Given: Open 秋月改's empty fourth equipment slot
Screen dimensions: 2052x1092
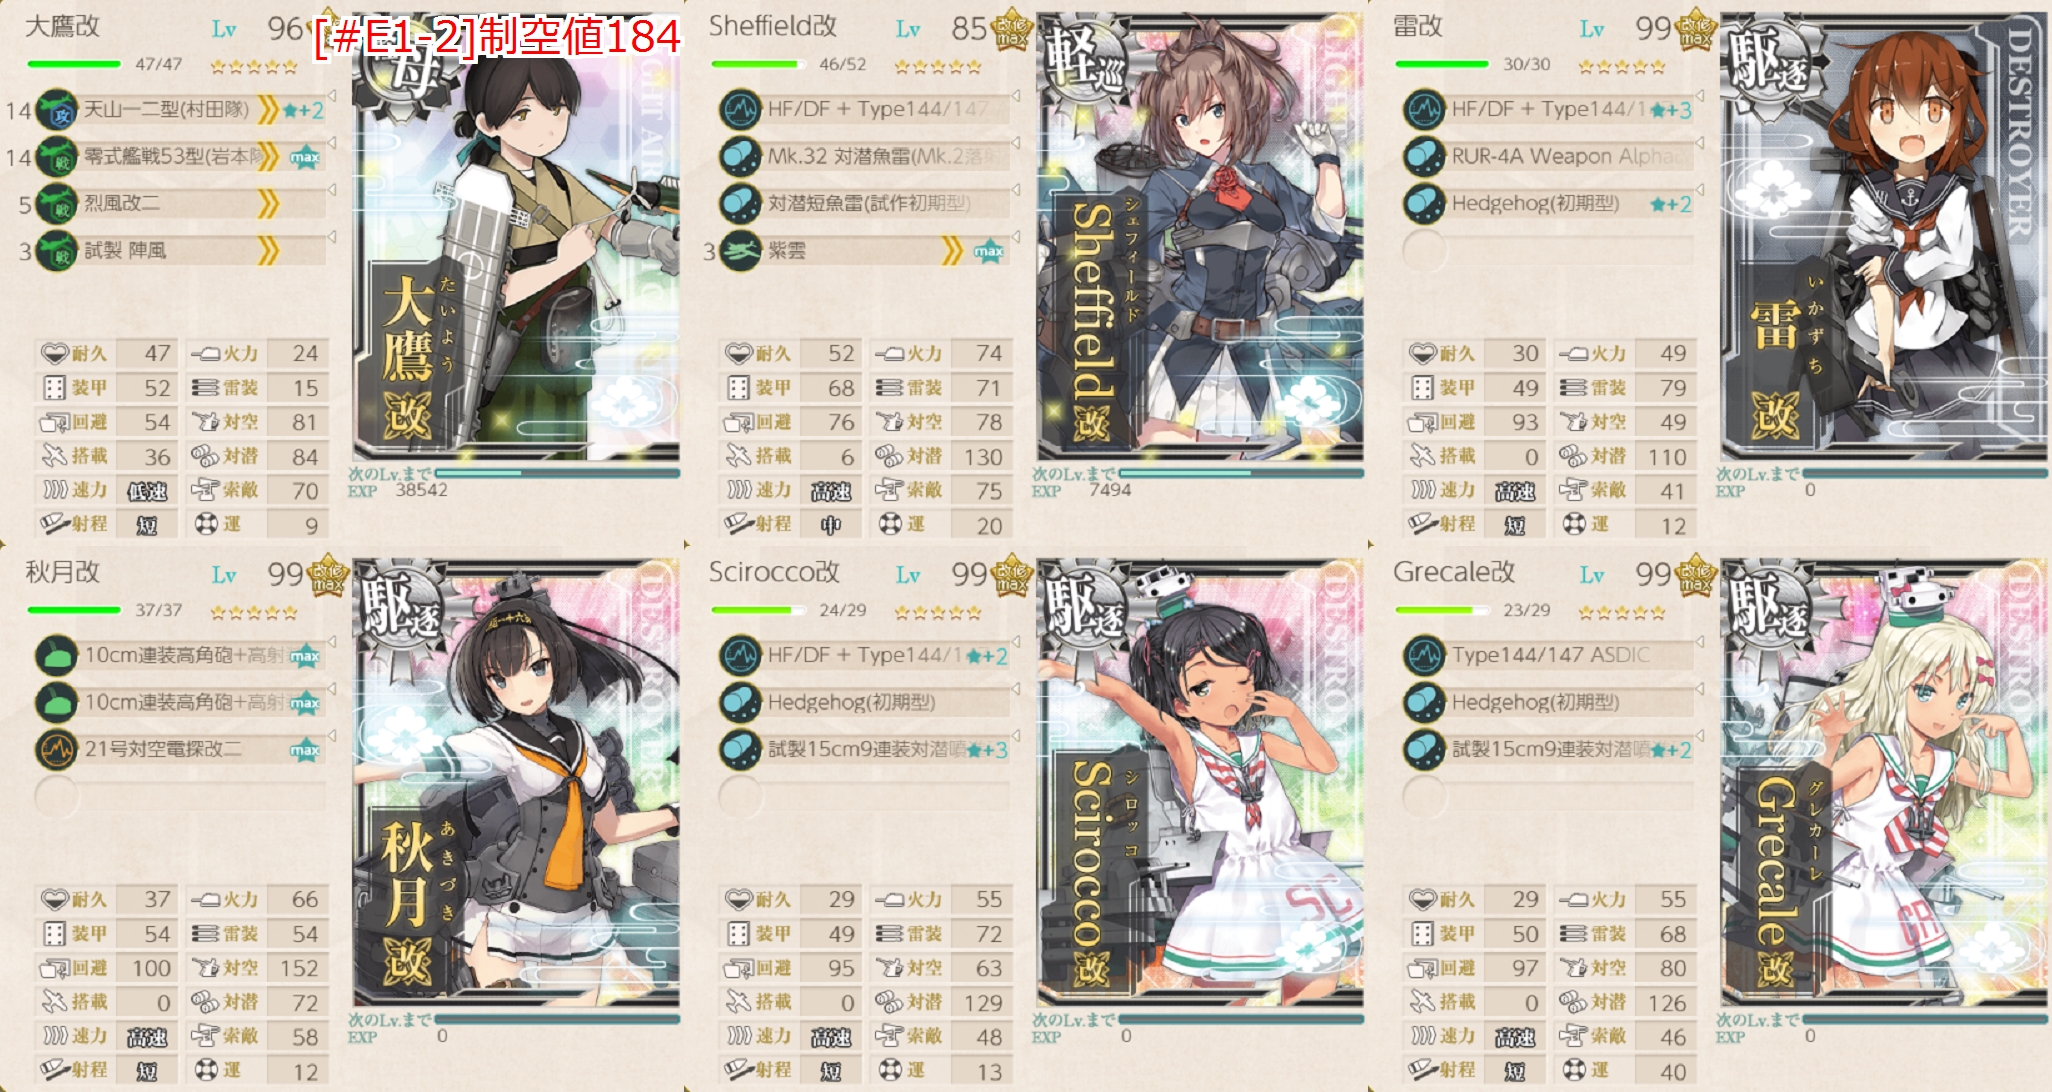Looking at the screenshot, I should pyautogui.click(x=180, y=797).
